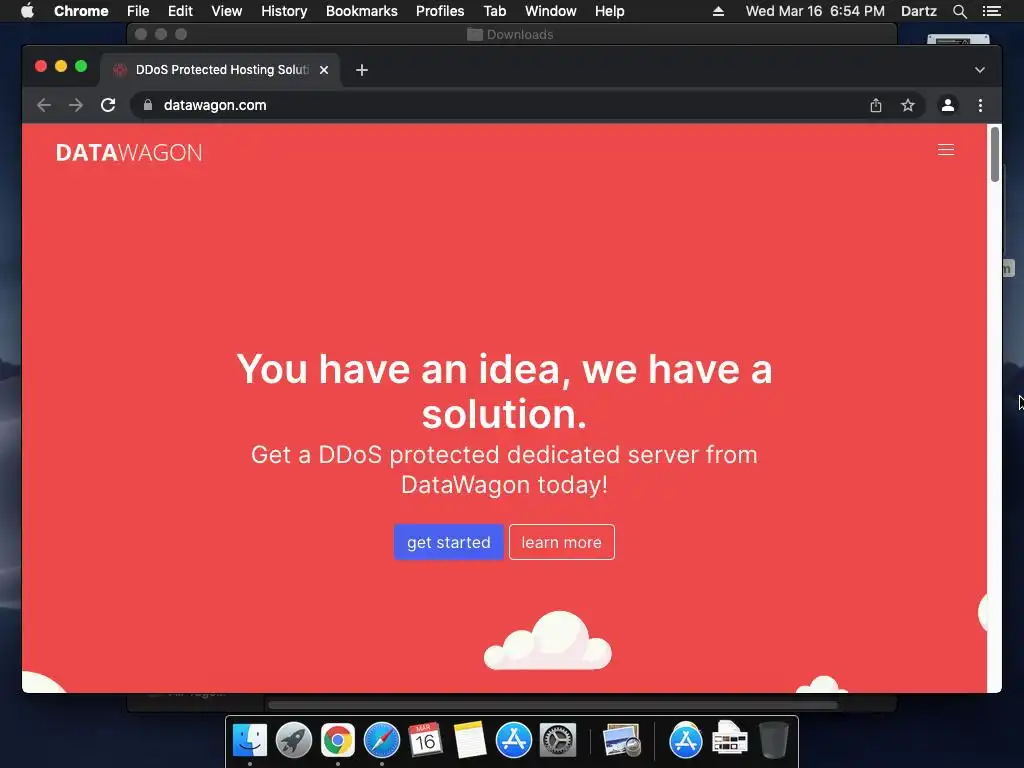1024x768 pixels.
Task: Open the History menu
Action: coord(284,11)
